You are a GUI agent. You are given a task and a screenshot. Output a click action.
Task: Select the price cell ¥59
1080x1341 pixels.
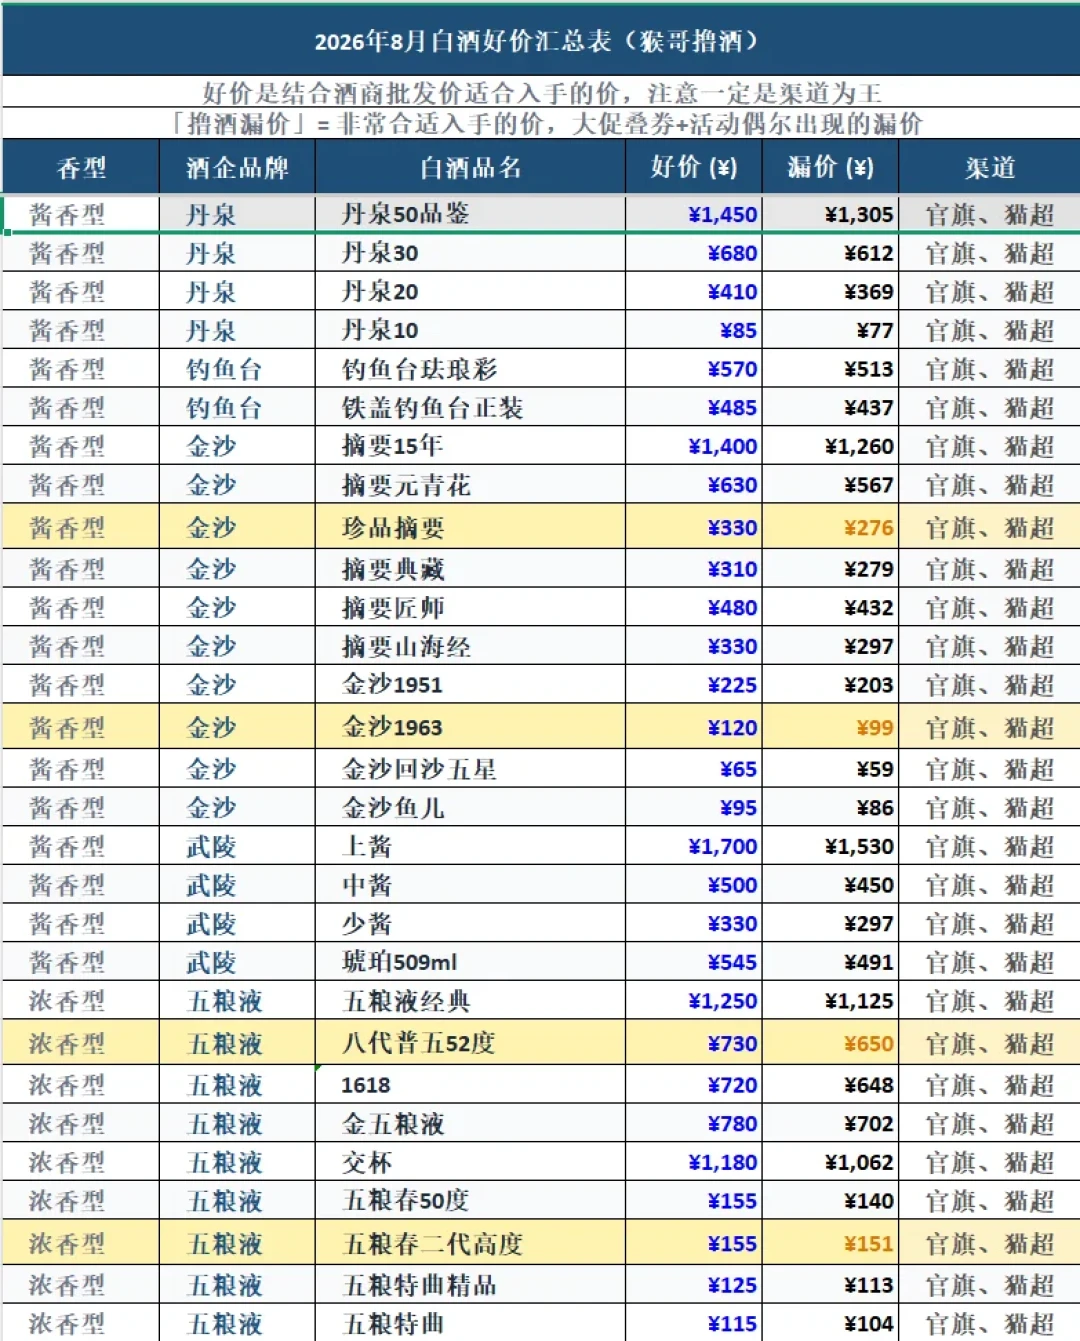(x=830, y=769)
